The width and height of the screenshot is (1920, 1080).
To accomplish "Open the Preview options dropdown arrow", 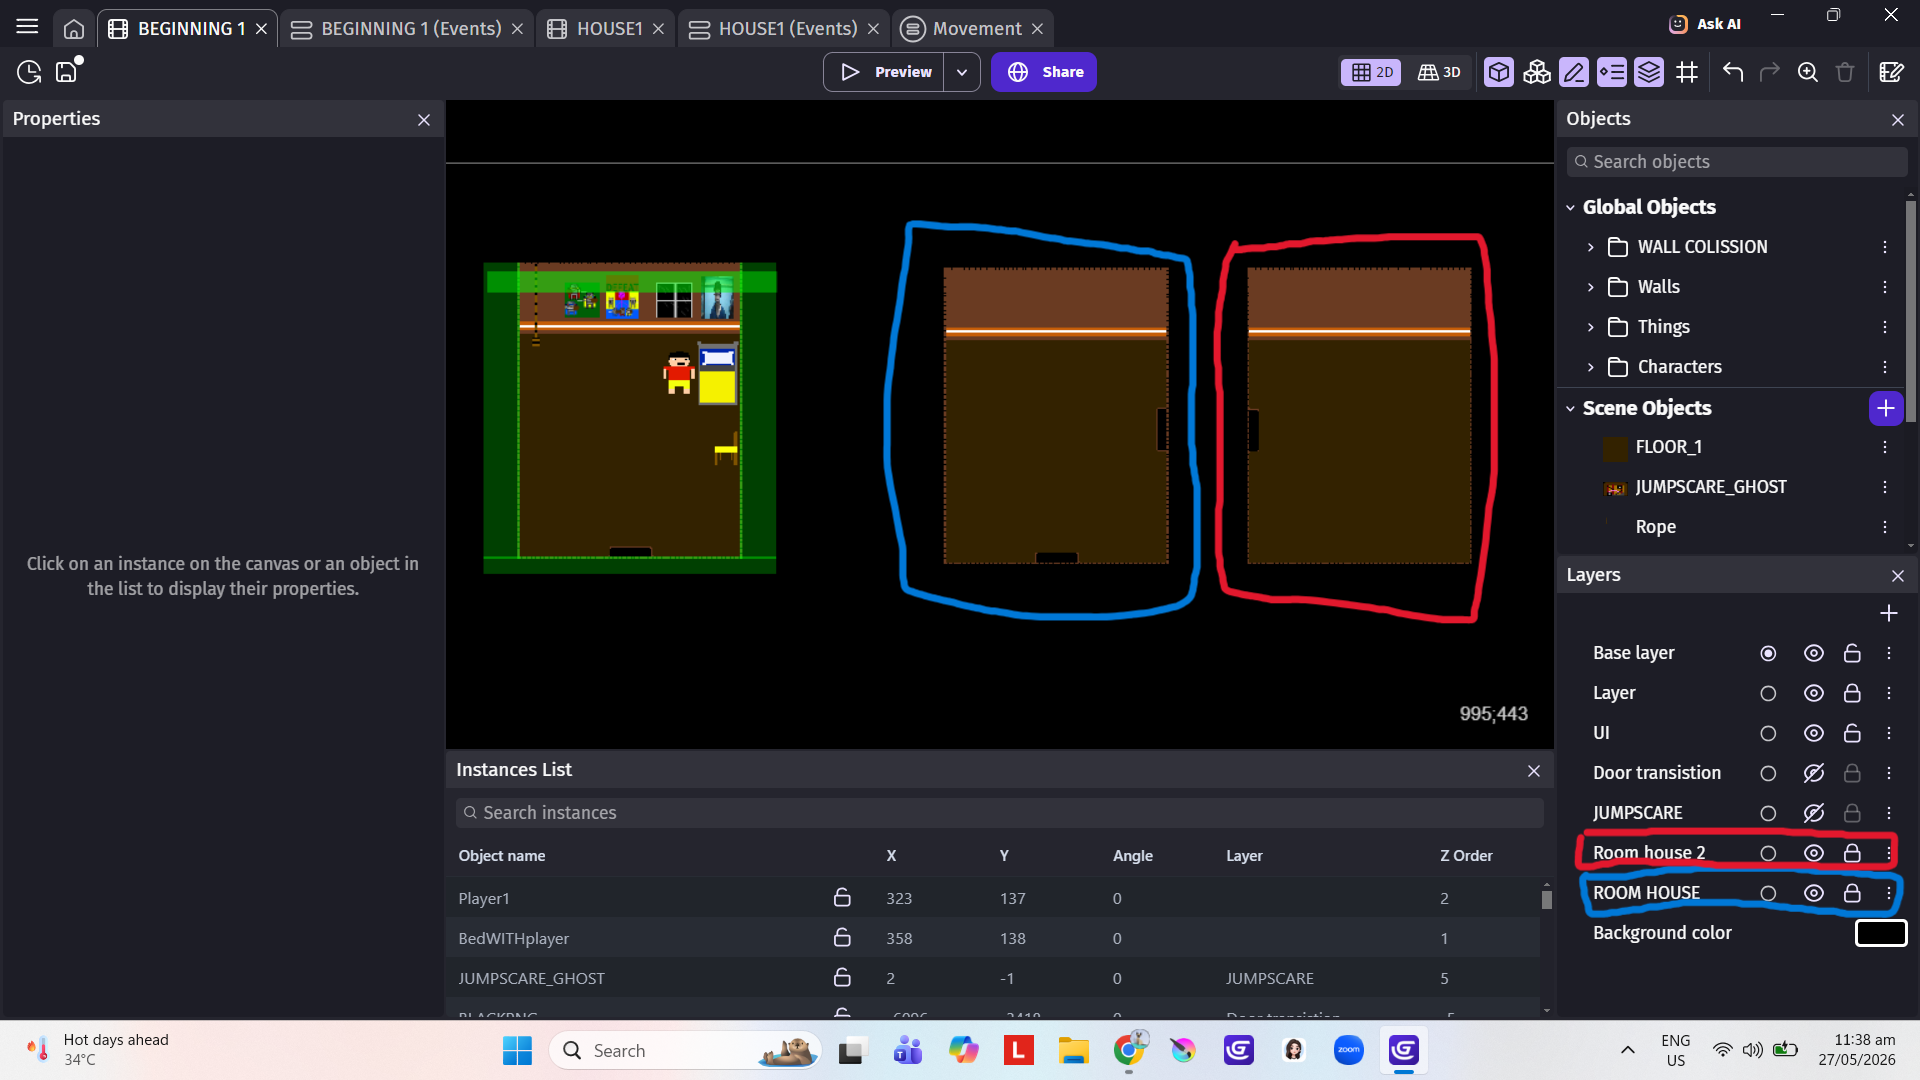I will [962, 72].
